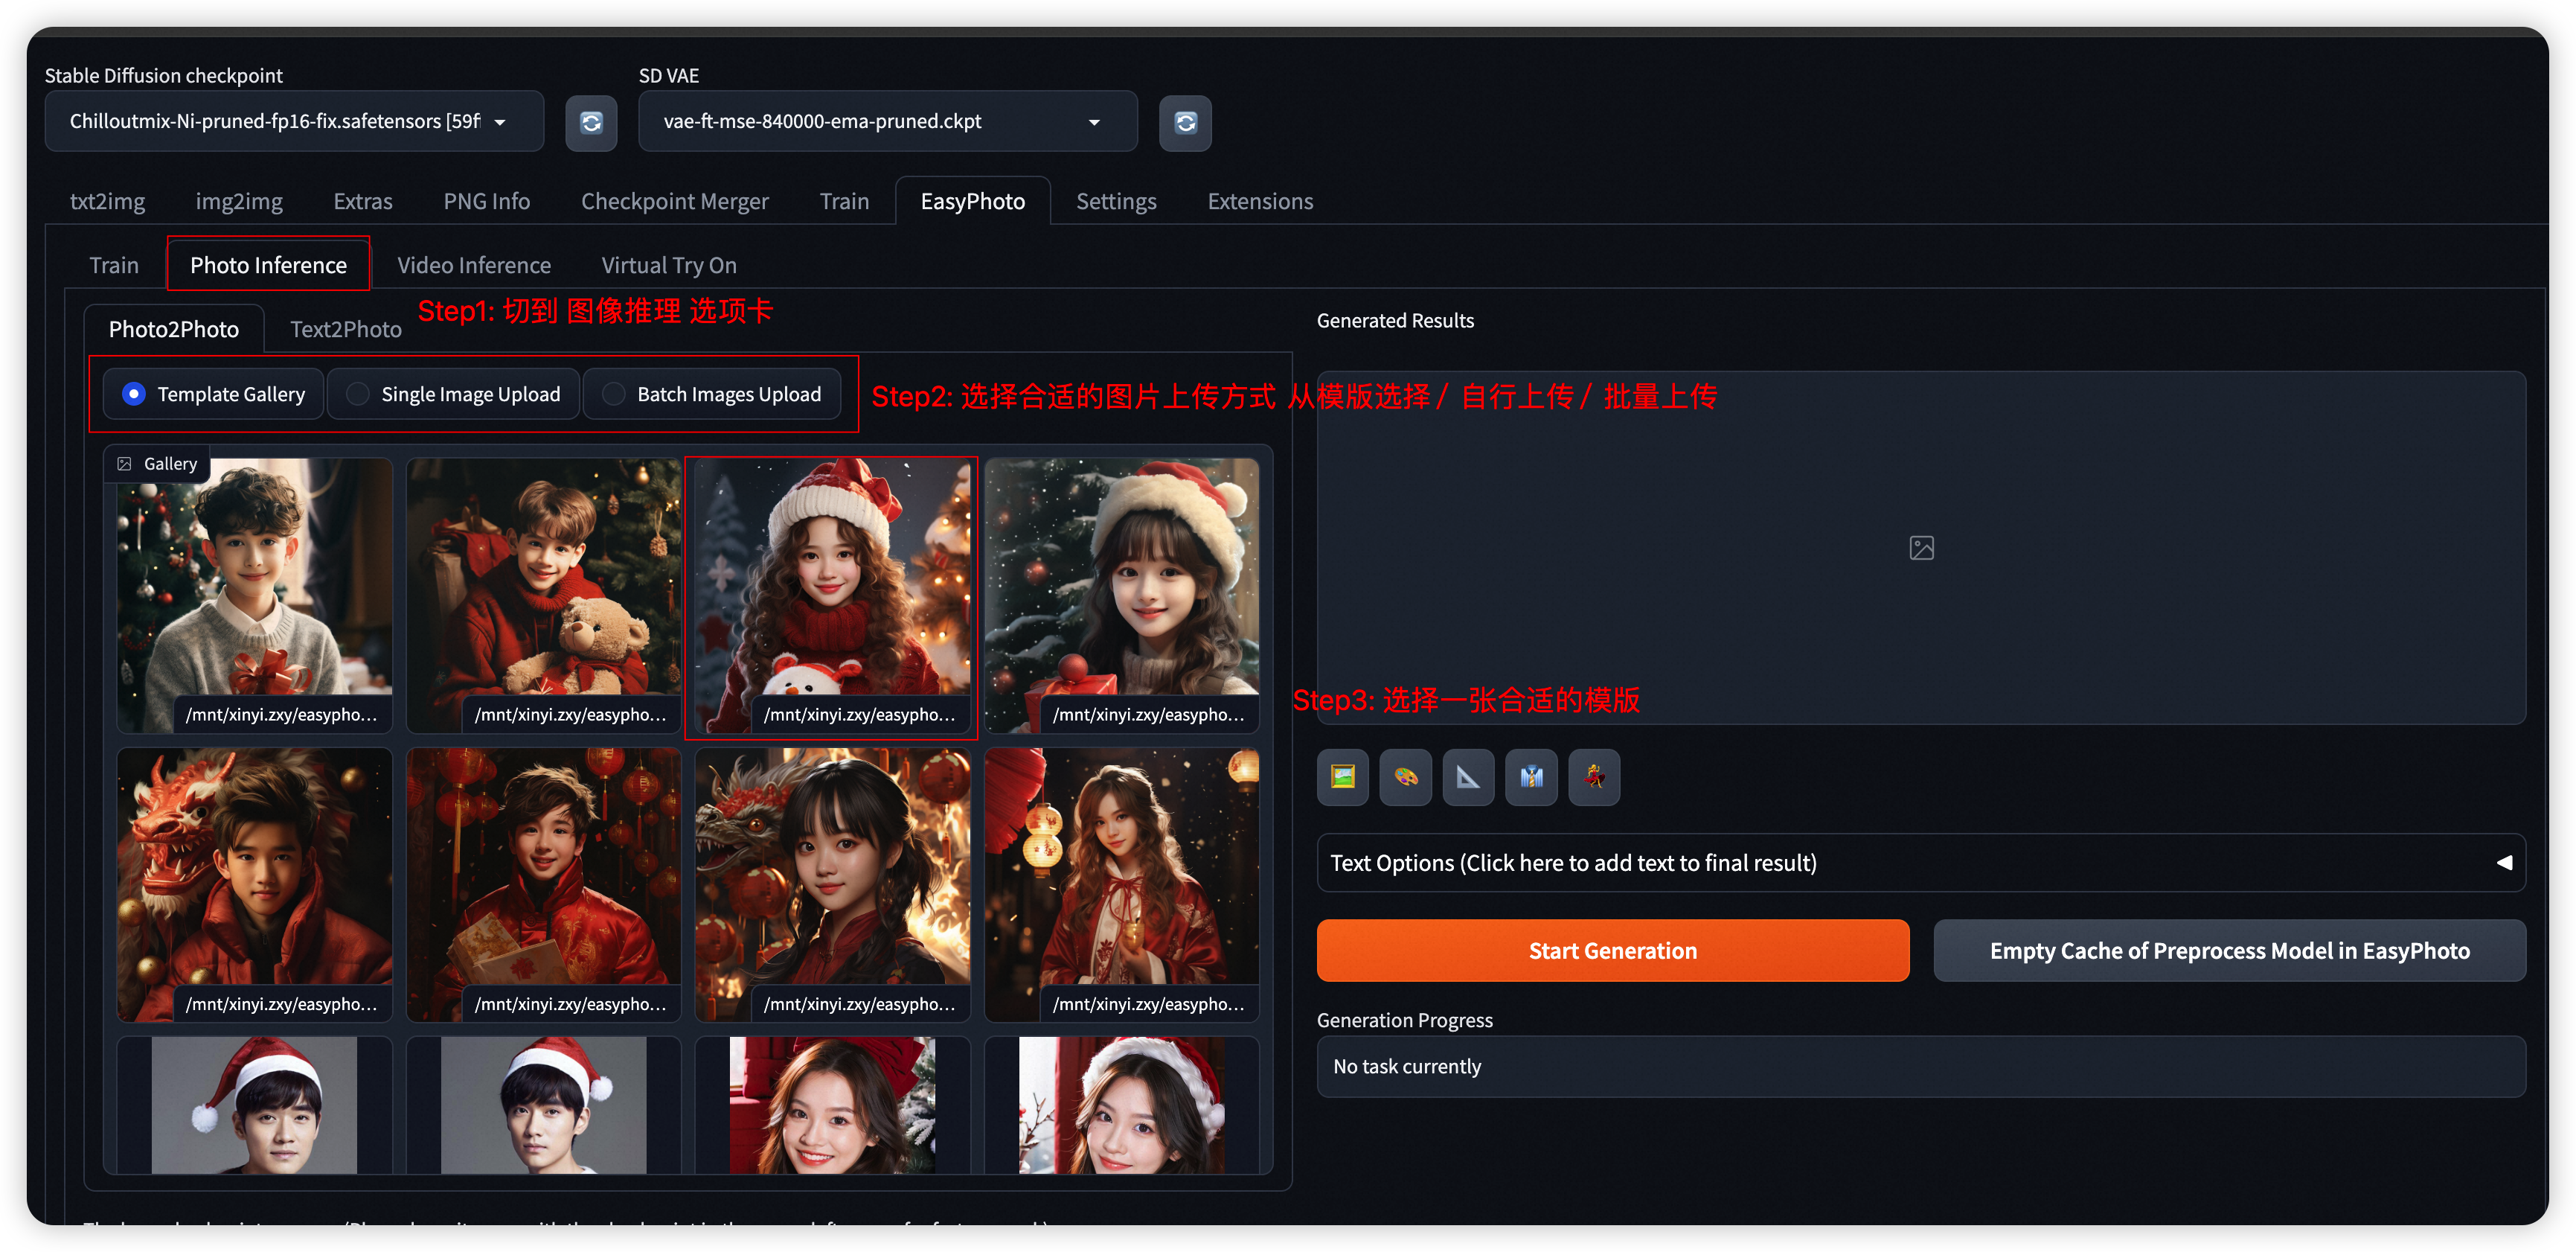The width and height of the screenshot is (2576, 1252).
Task: Select the Template Gallery radio option
Action: (x=134, y=394)
